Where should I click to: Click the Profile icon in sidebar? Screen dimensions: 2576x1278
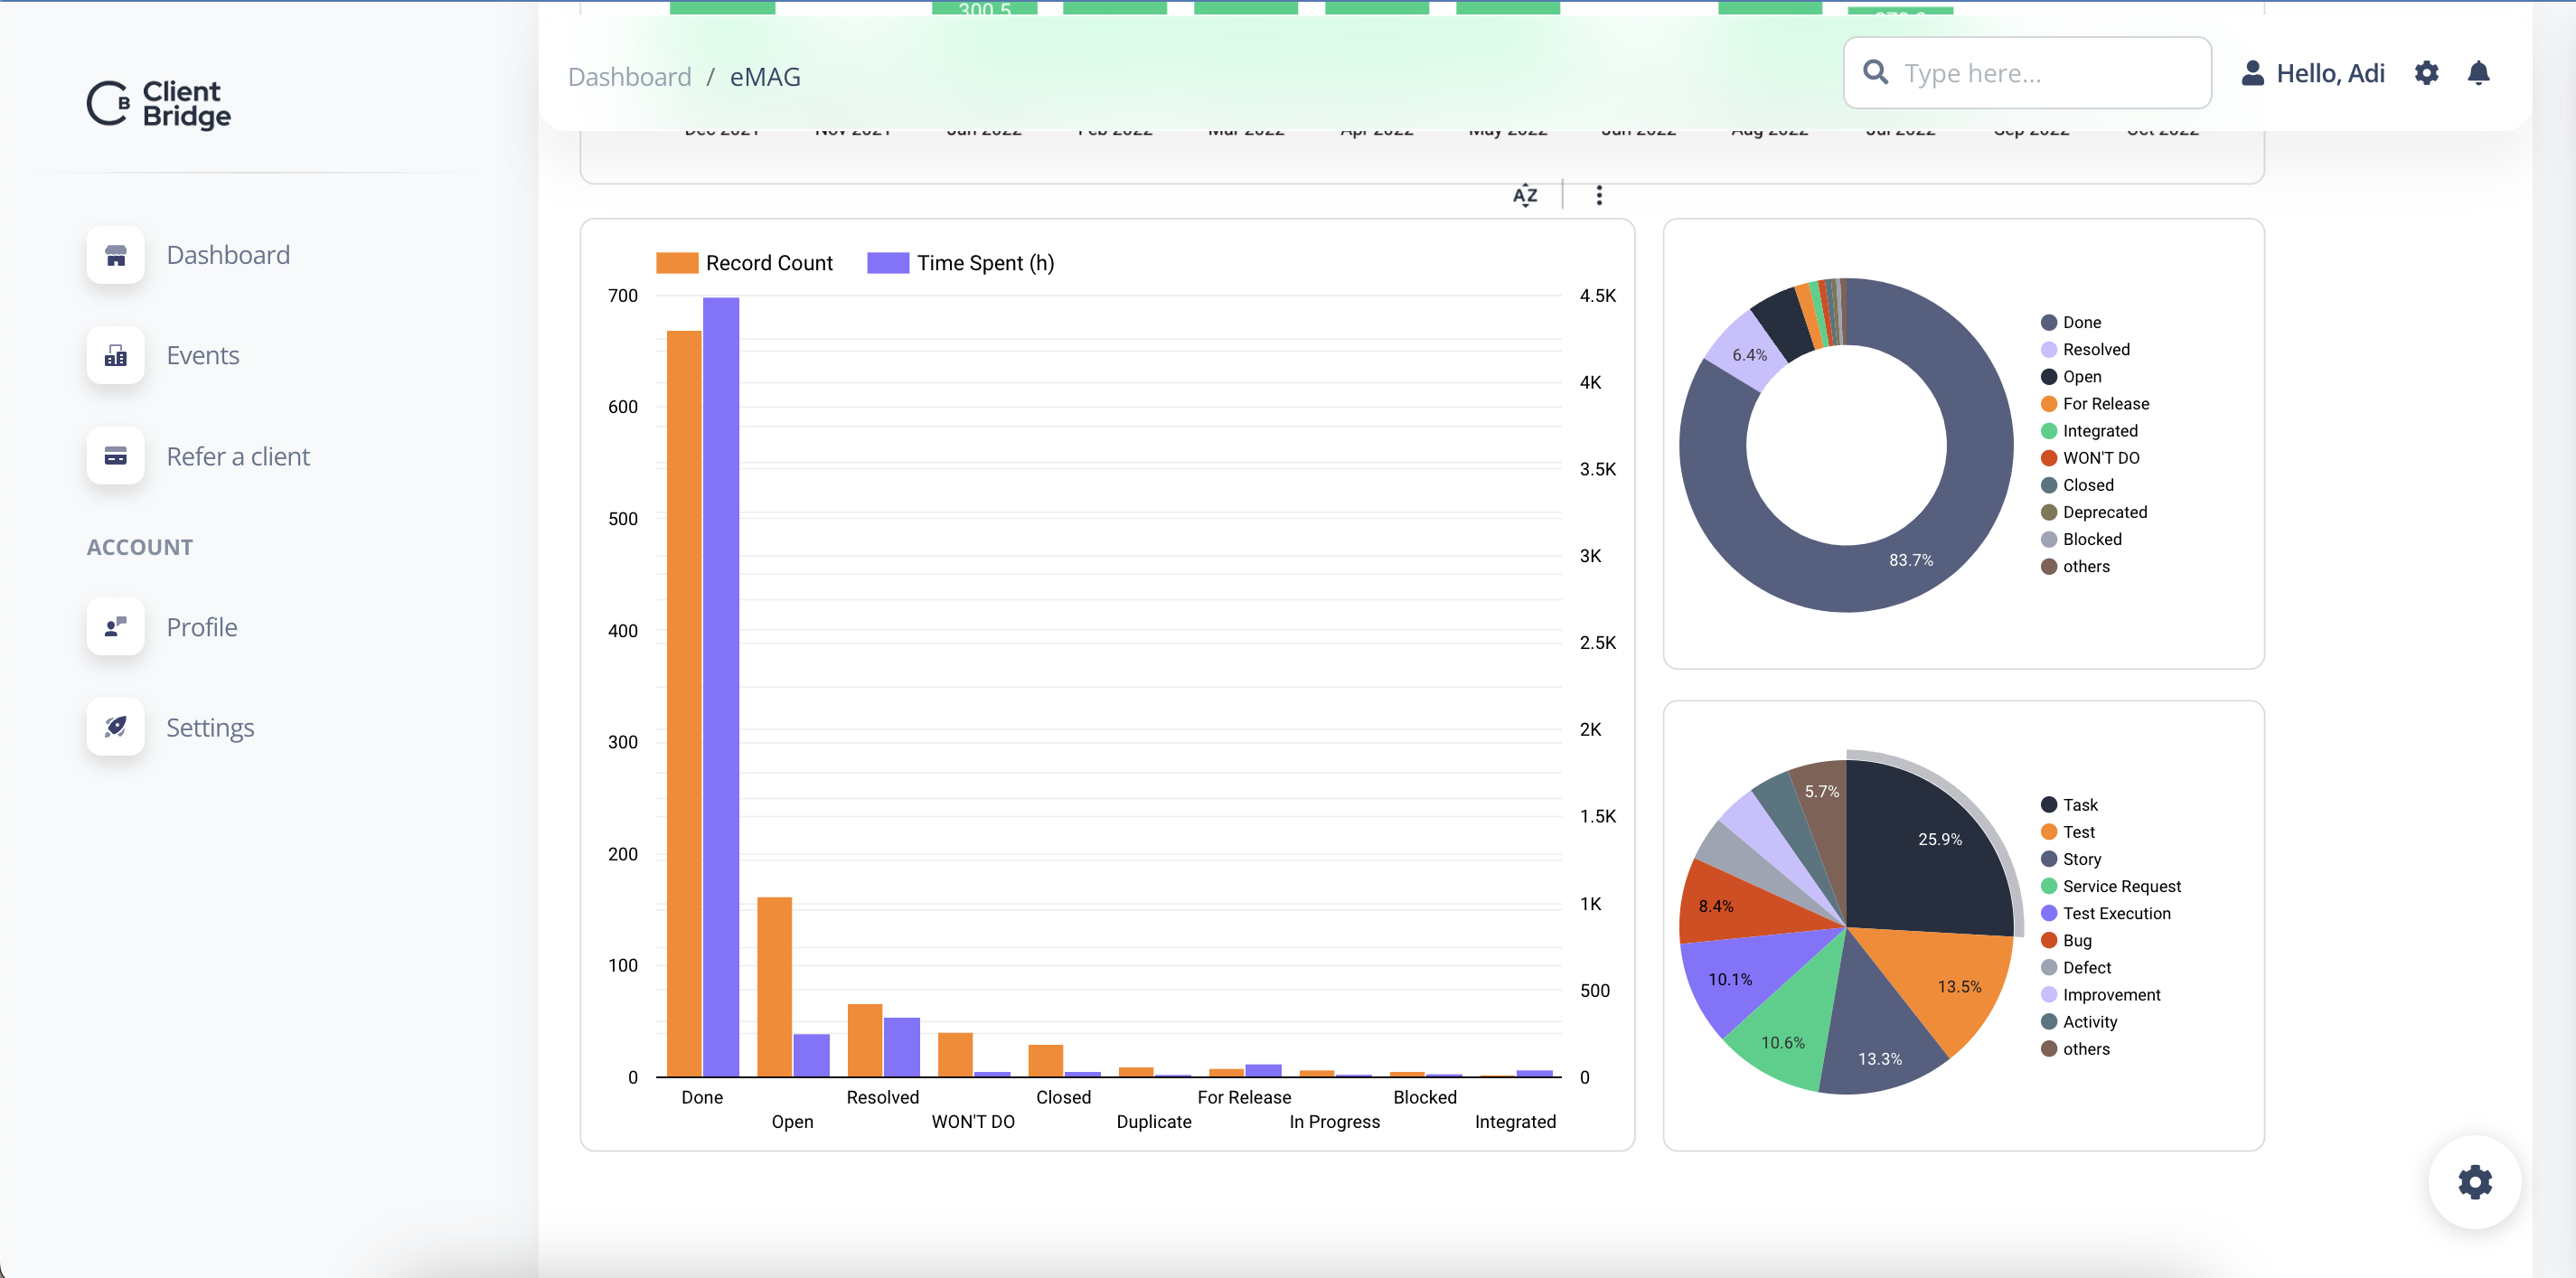tap(116, 627)
